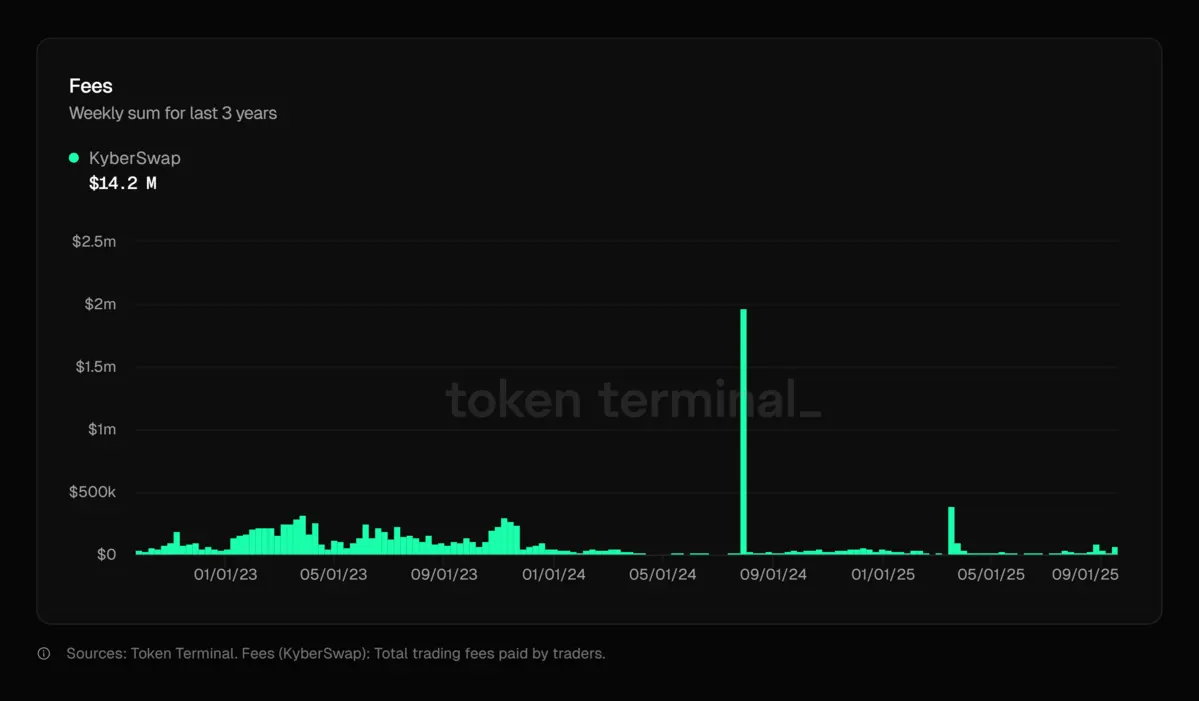Click the $0 y-axis label

pyautogui.click(x=106, y=554)
